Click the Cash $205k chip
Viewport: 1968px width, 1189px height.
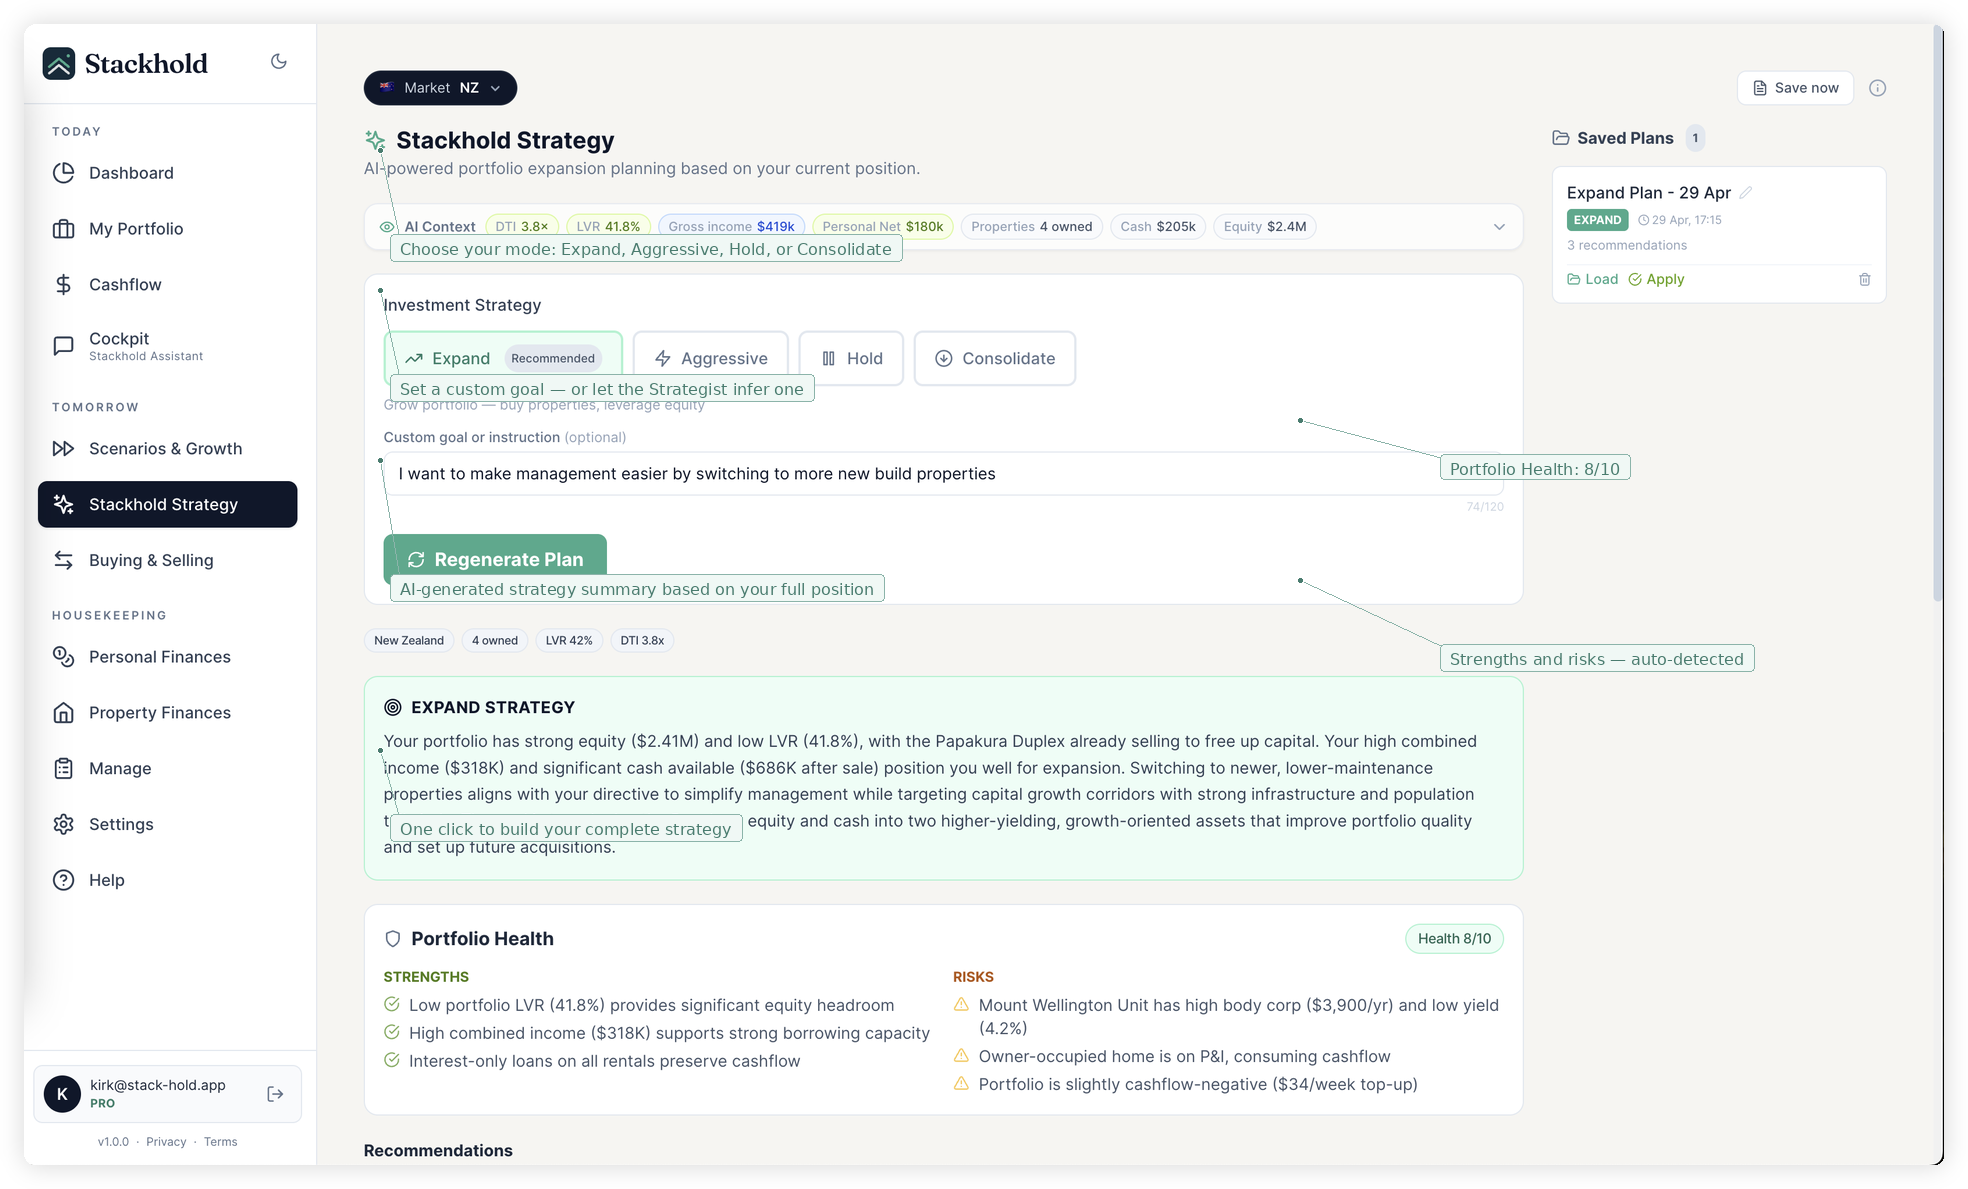pyautogui.click(x=1158, y=227)
